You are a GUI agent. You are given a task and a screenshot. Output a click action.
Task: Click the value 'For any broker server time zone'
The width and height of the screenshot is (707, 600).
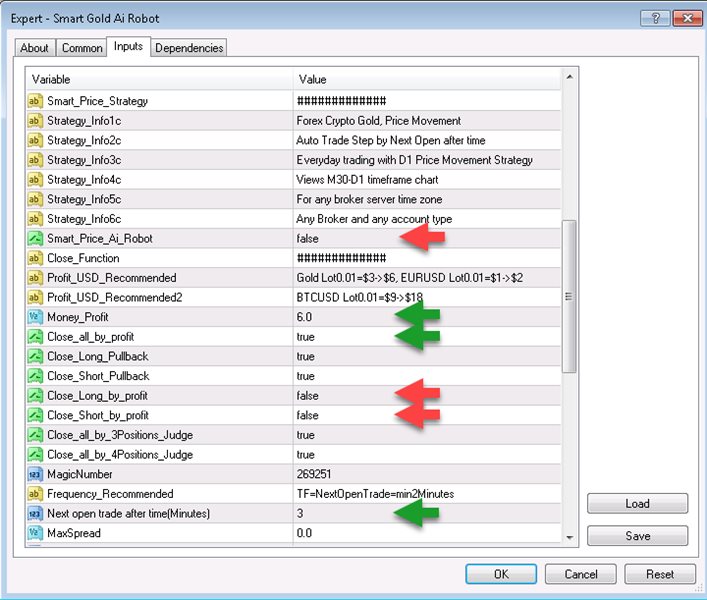click(x=369, y=199)
